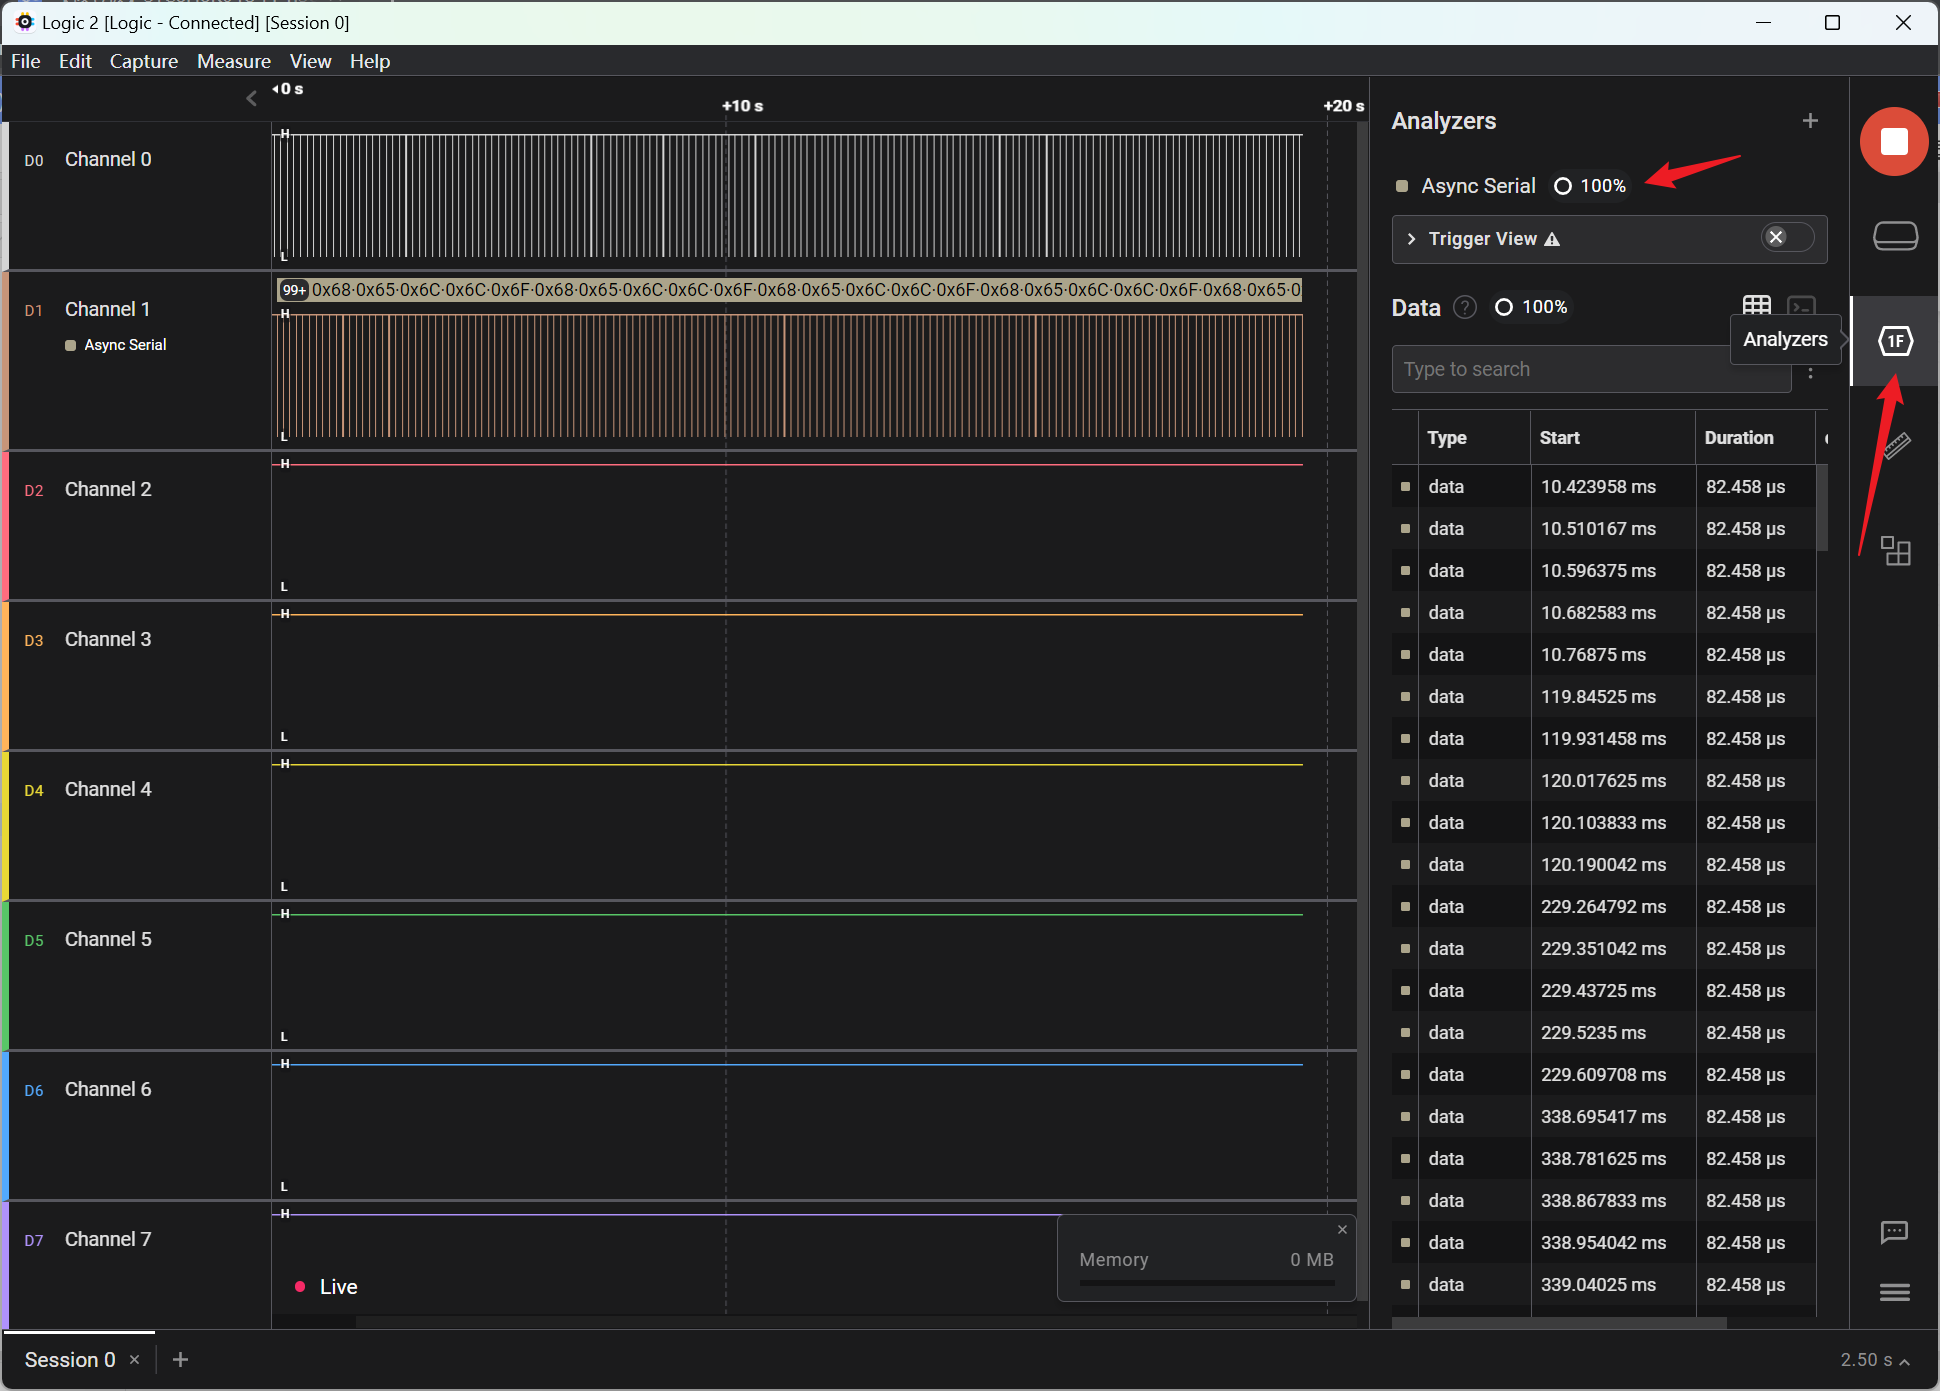Toggle the Async Serial analyzer color square
Viewport: 1940px width, 1391px height.
[1402, 186]
